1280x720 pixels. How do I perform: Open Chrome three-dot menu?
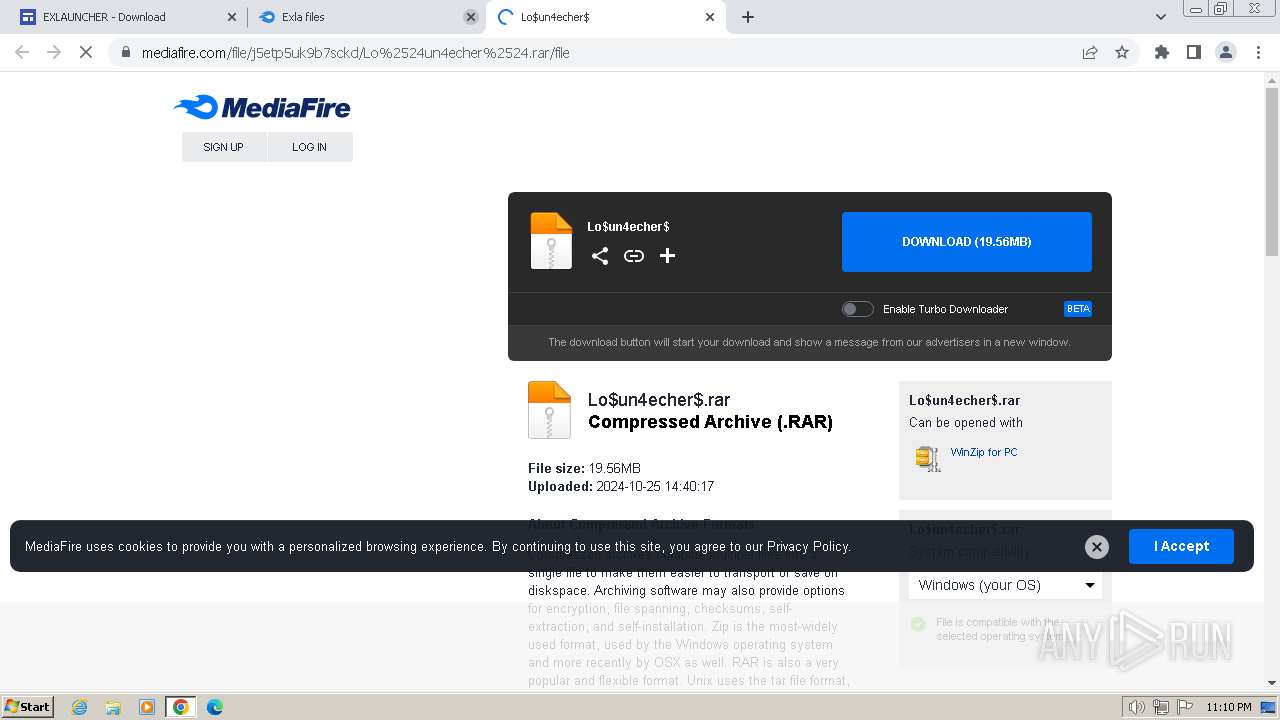click(x=1258, y=52)
